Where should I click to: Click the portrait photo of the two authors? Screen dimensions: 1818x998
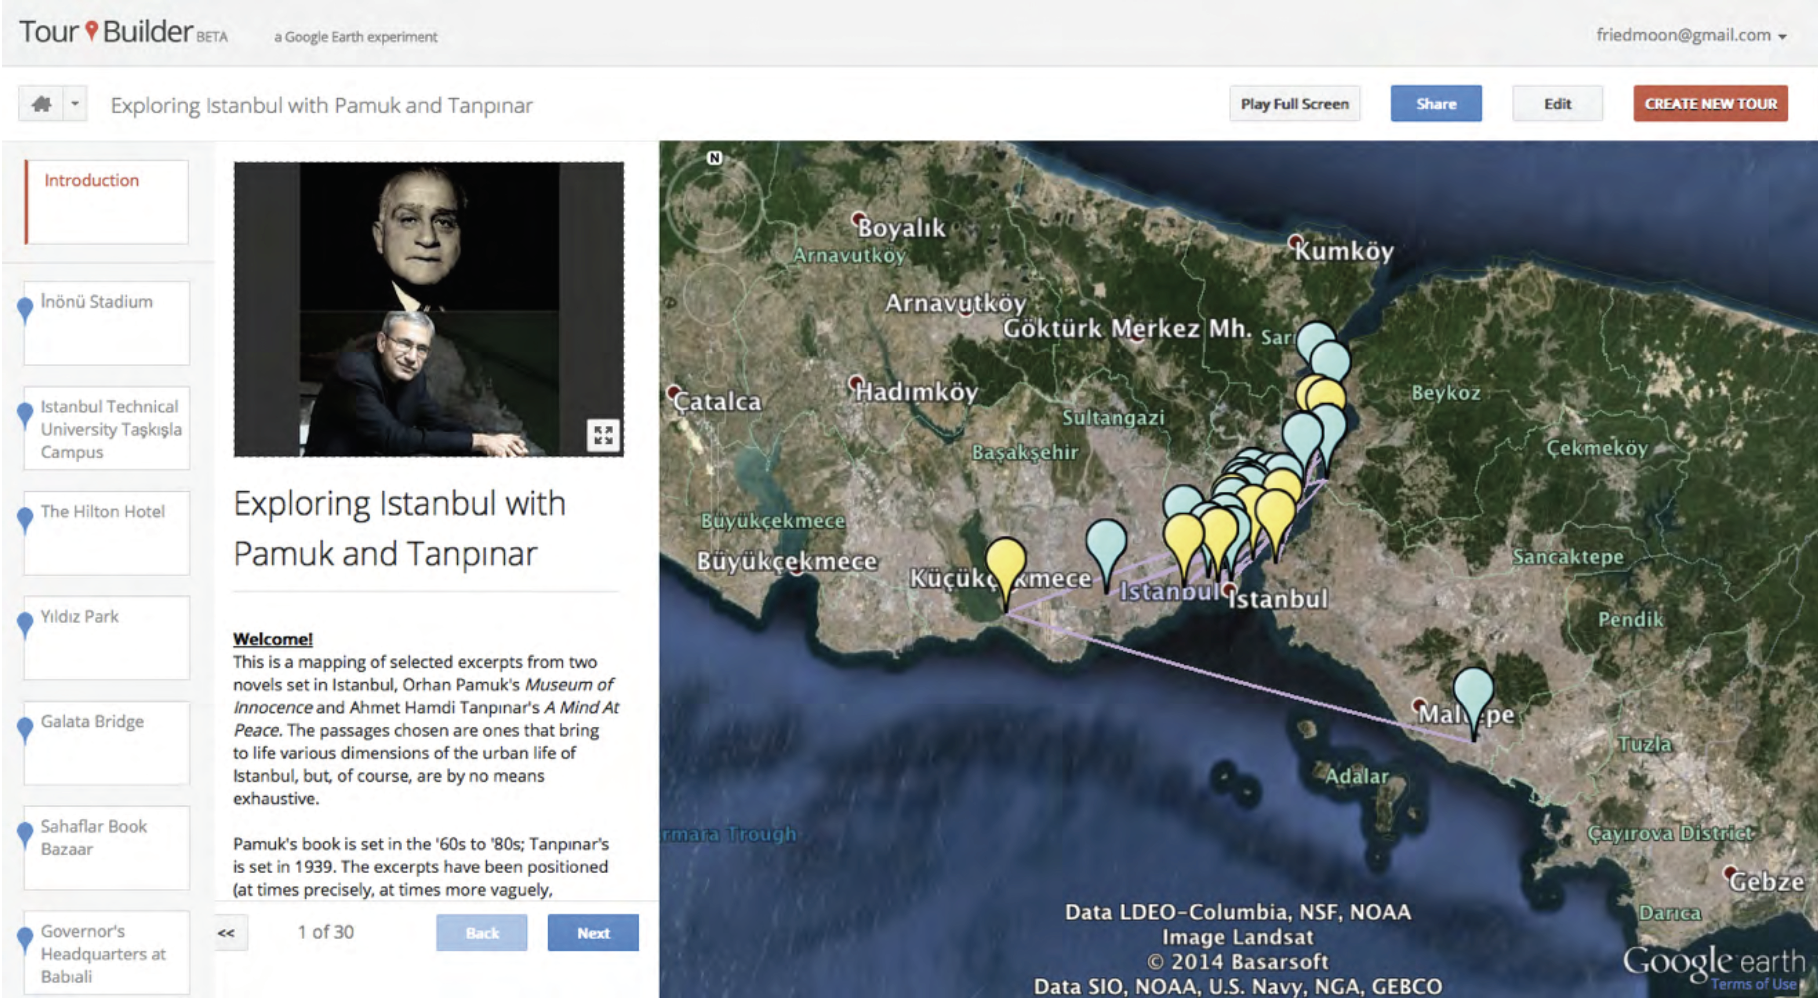click(x=429, y=309)
